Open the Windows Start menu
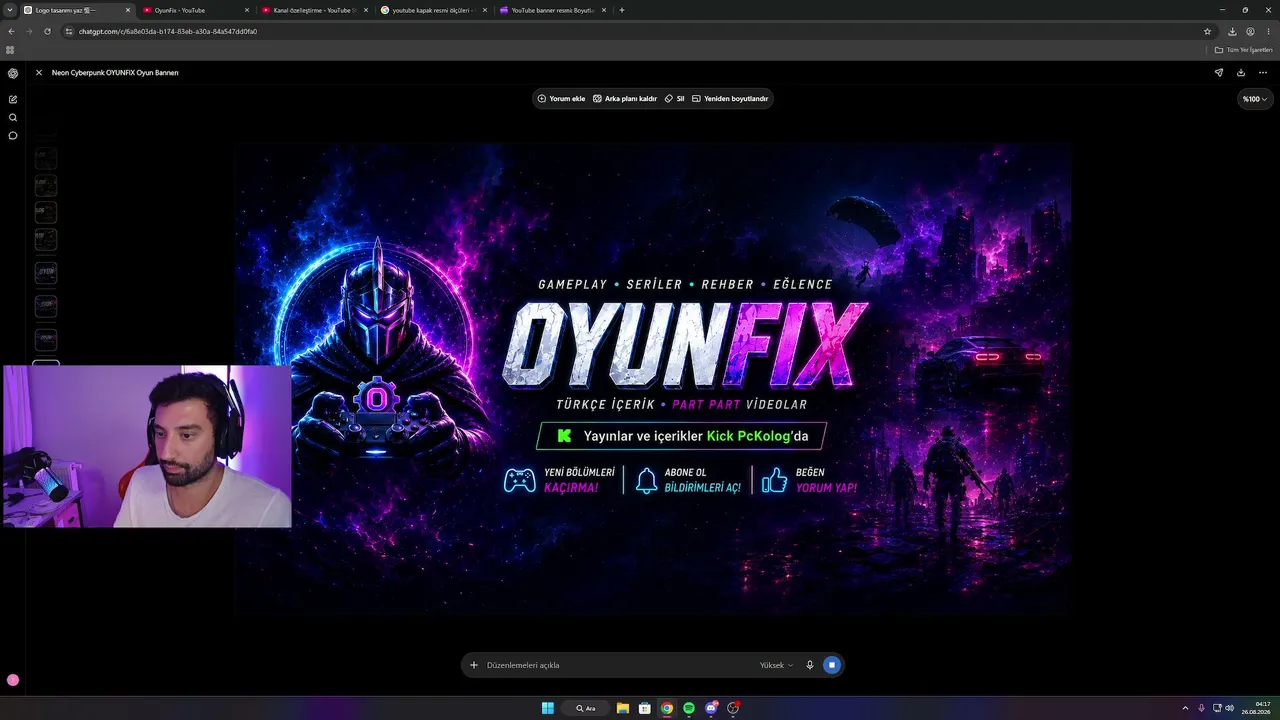Screen dimensions: 1280x720 pos(548,708)
